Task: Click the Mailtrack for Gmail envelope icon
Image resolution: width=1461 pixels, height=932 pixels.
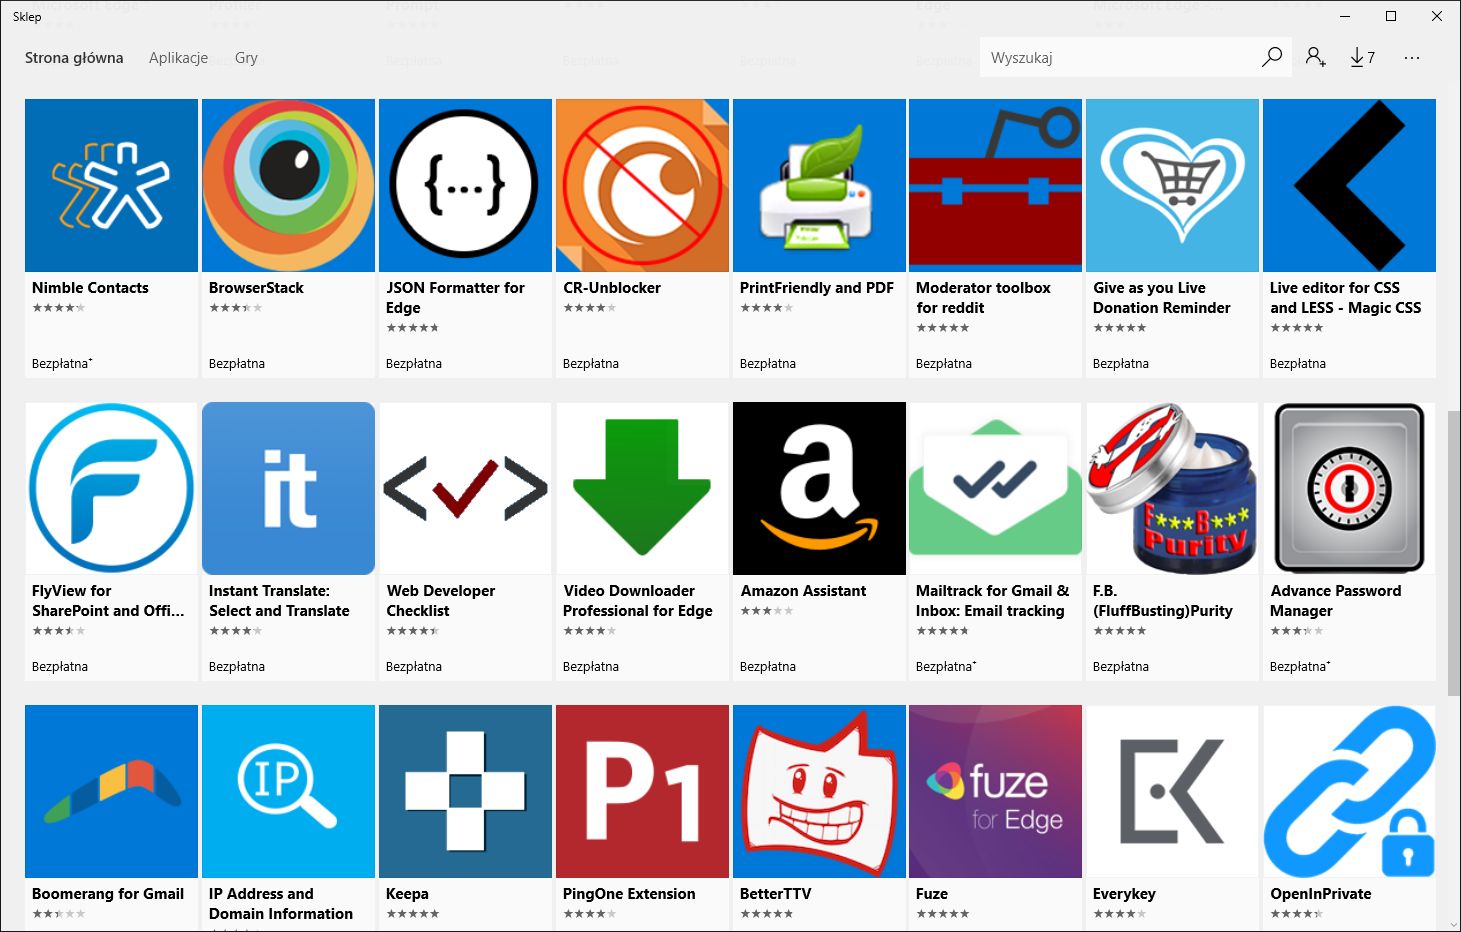Action: click(995, 488)
